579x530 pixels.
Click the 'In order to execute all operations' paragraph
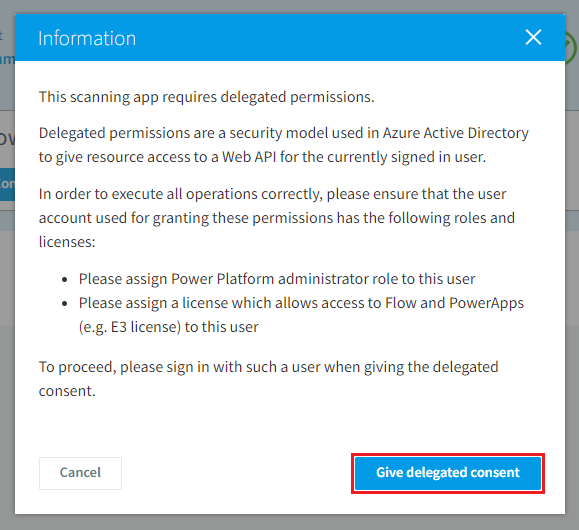(x=277, y=218)
